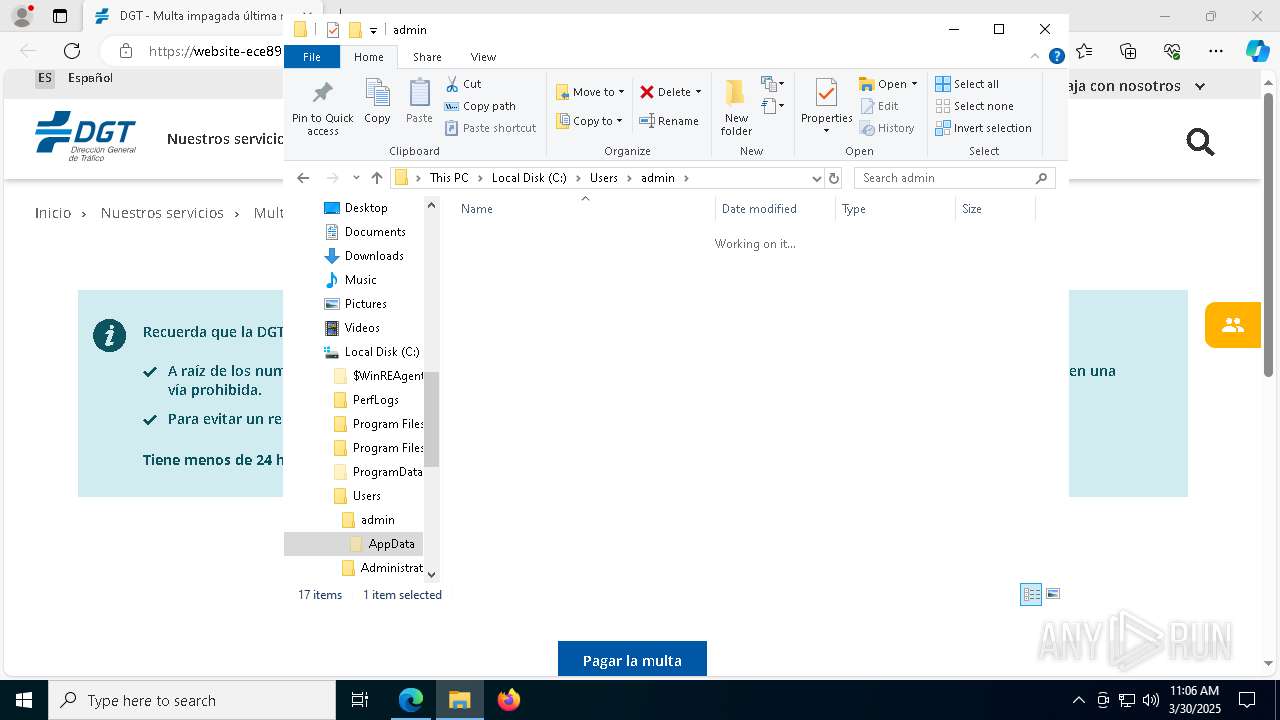Show History for the selected item

point(887,128)
